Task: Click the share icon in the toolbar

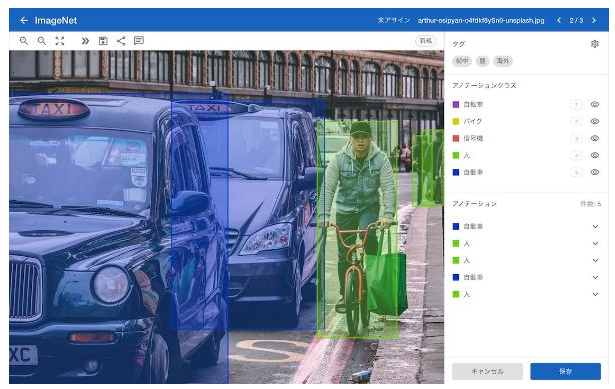Action: point(121,41)
